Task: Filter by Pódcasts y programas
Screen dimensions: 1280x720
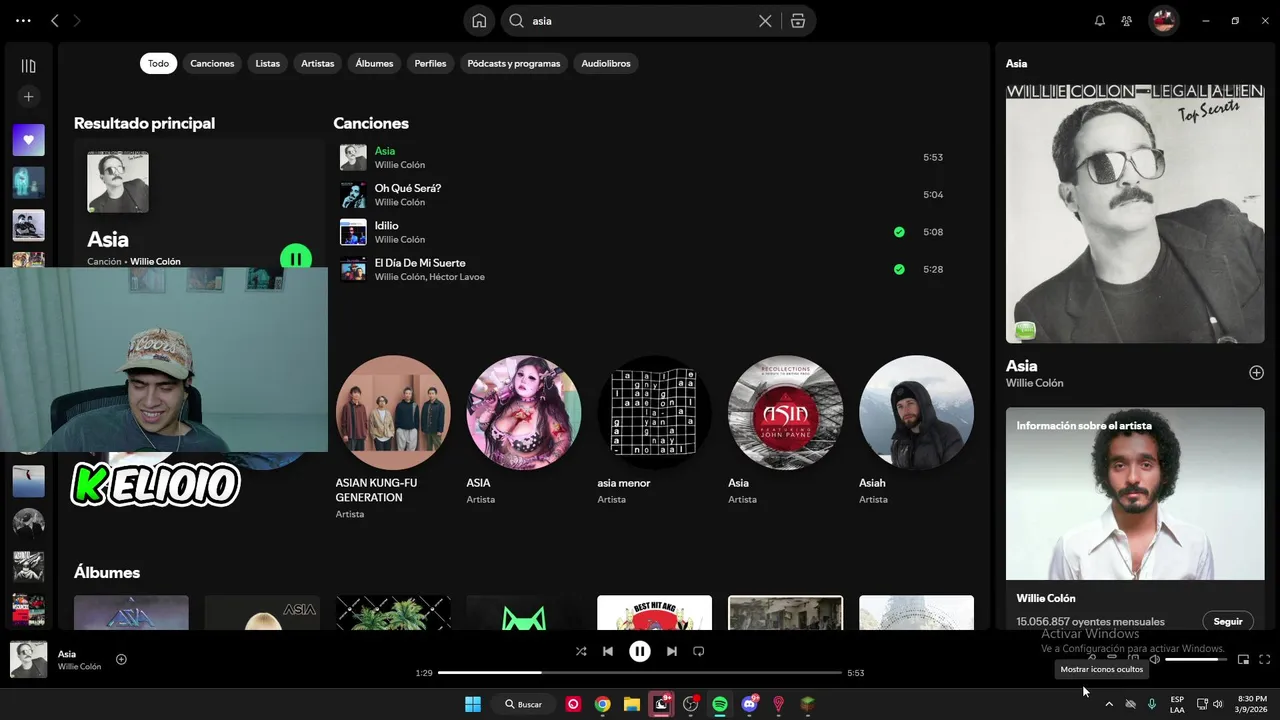Action: tap(514, 63)
